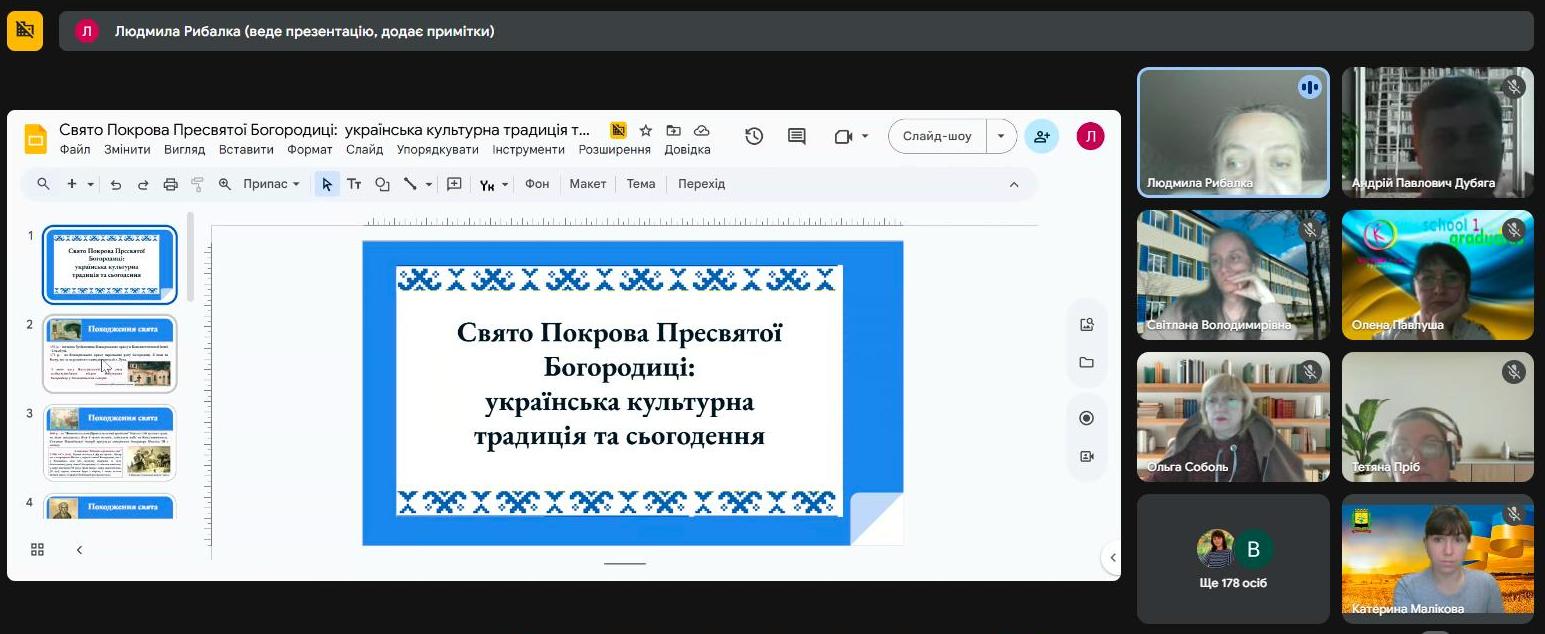Screen dimensions: 1545x634
Task: Open version history clock icon
Action: [x=754, y=136]
